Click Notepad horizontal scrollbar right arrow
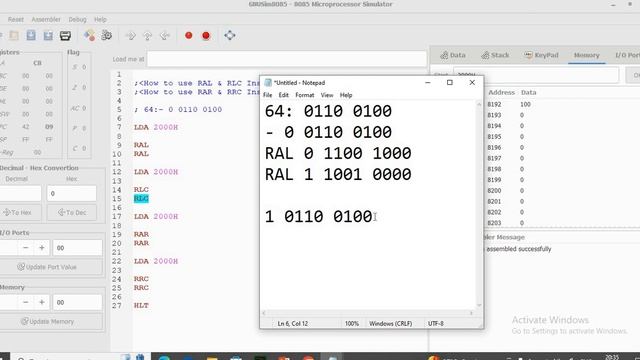The image size is (640, 360). (471, 313)
